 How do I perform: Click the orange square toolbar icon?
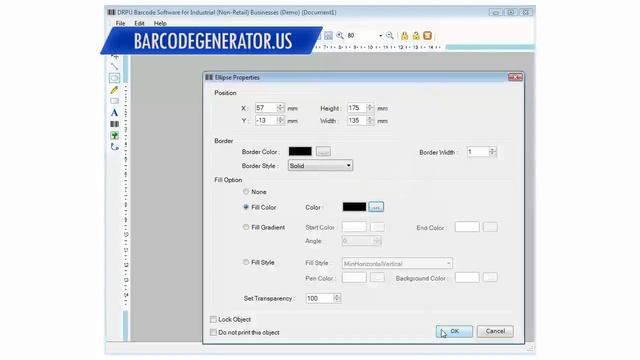pos(427,36)
